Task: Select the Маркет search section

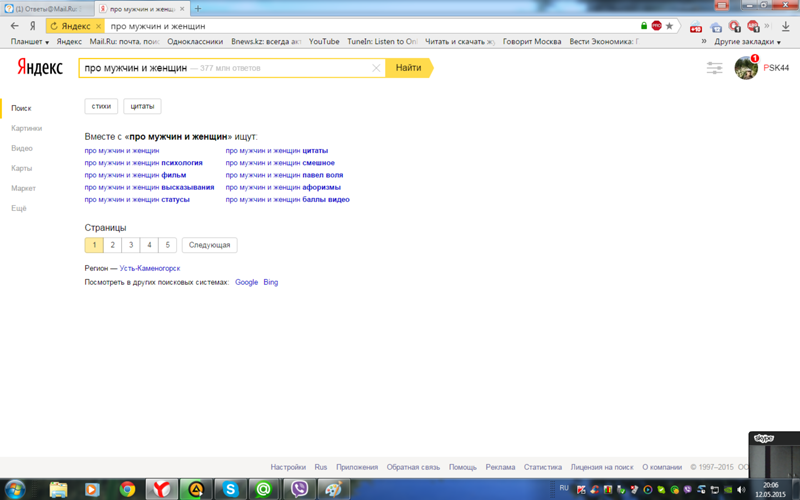Action: (23, 188)
